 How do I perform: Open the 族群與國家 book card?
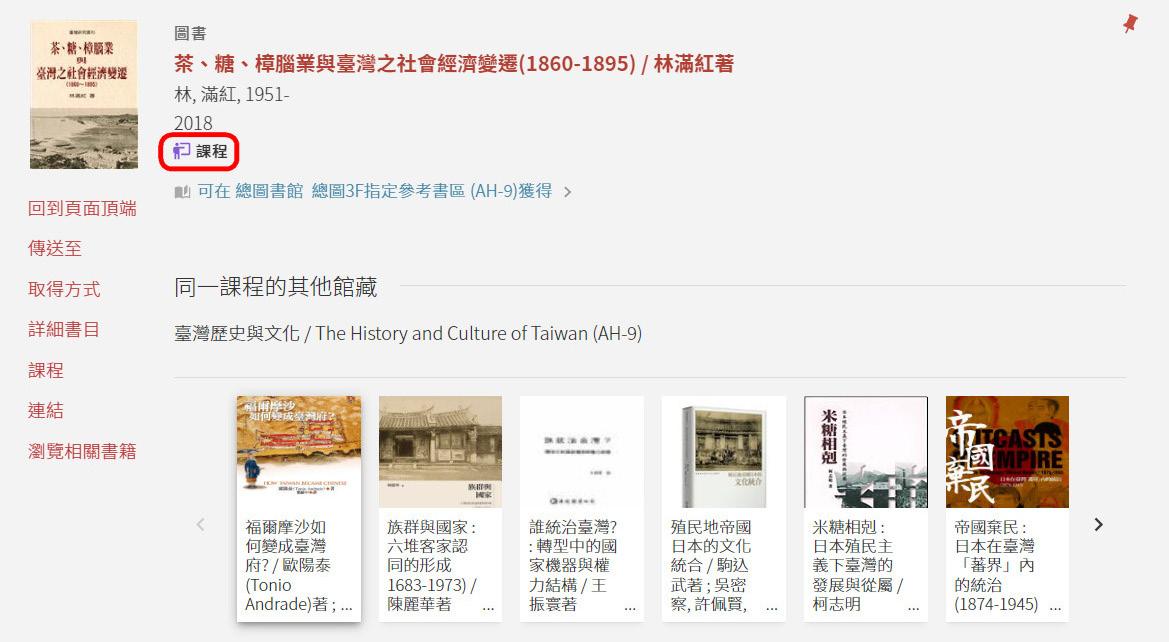pos(440,509)
